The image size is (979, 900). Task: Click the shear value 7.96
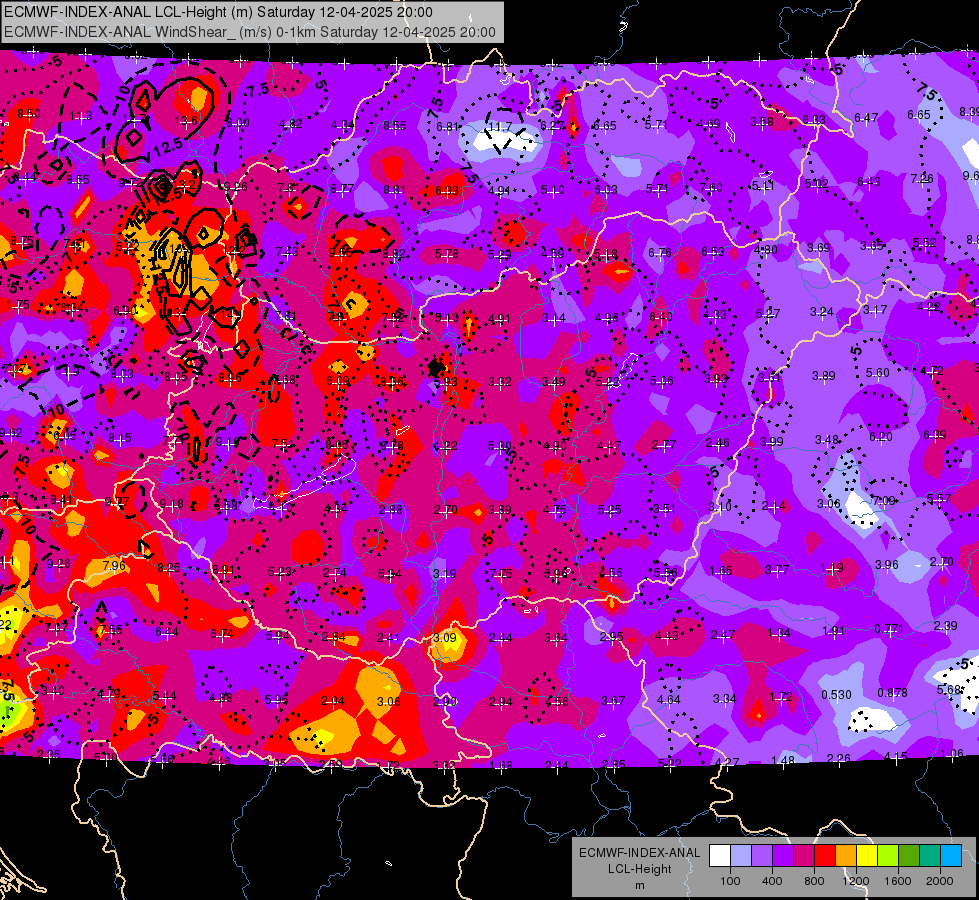pos(114,565)
